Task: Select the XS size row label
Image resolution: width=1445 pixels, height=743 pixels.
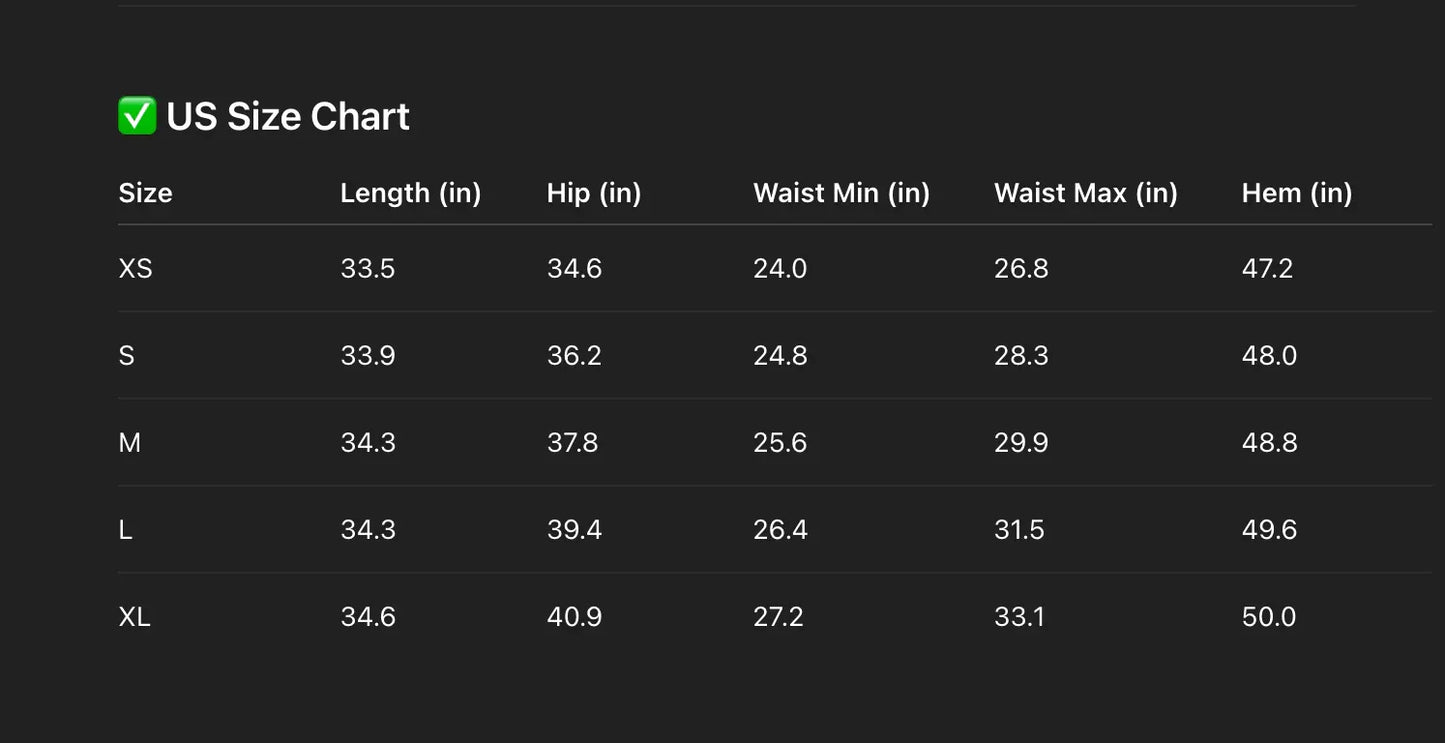Action: (135, 269)
